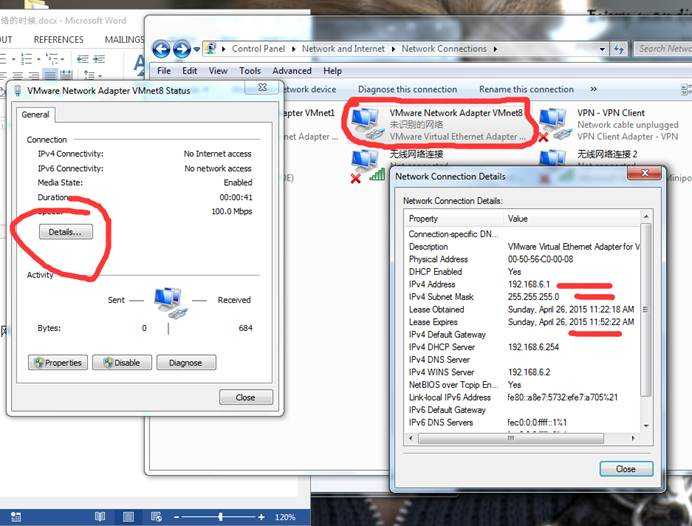This screenshot has height=526, width=692.
Task: Focus the Search Network Connections field
Action: (x=663, y=49)
